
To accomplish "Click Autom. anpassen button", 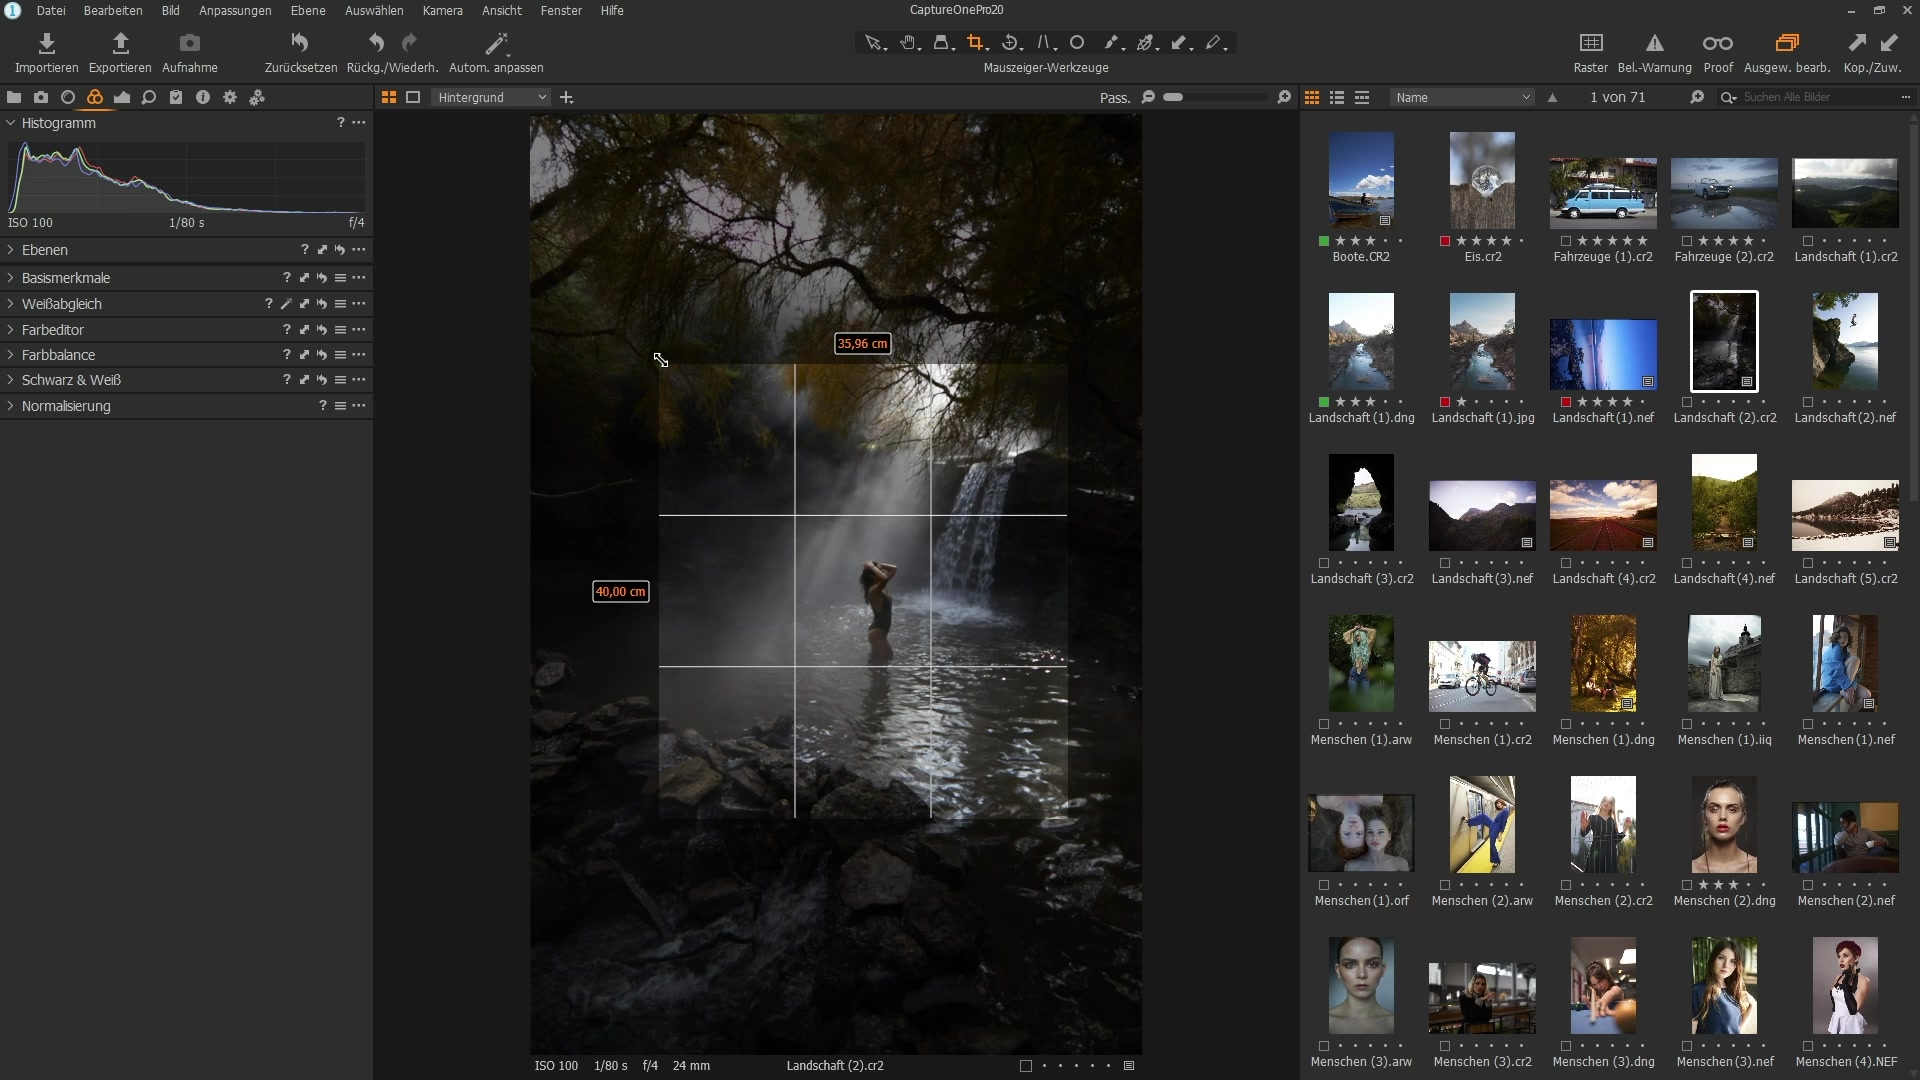I will (496, 52).
